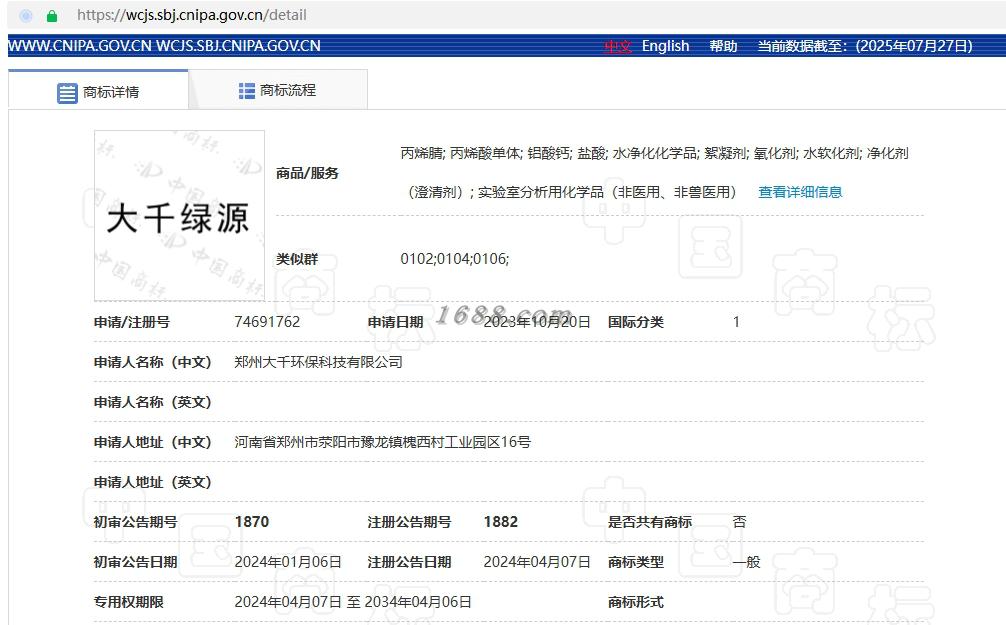
Task: Click registration number 74691762
Action: tap(267, 321)
